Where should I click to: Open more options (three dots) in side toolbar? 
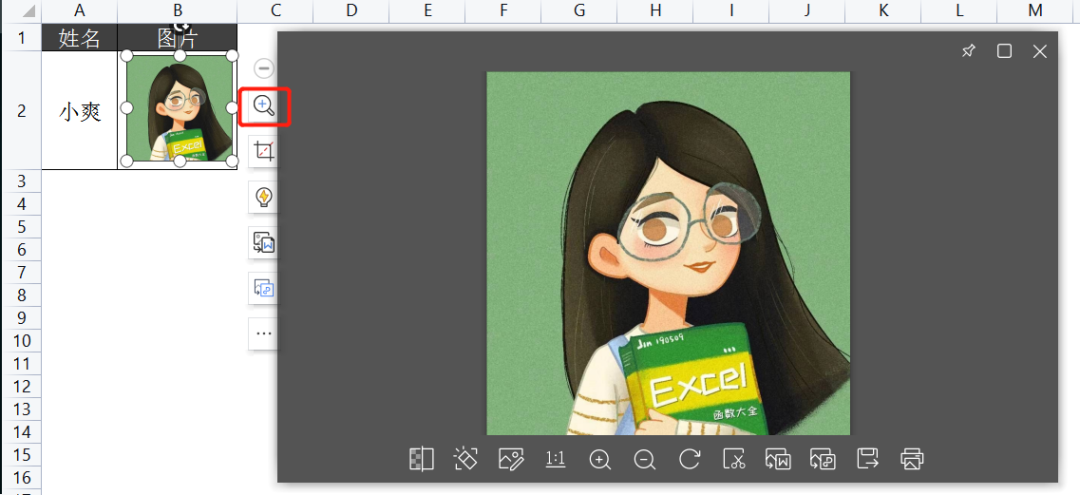tap(264, 333)
